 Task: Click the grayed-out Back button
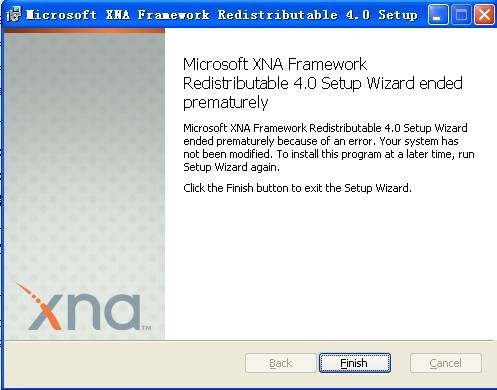coord(280,363)
